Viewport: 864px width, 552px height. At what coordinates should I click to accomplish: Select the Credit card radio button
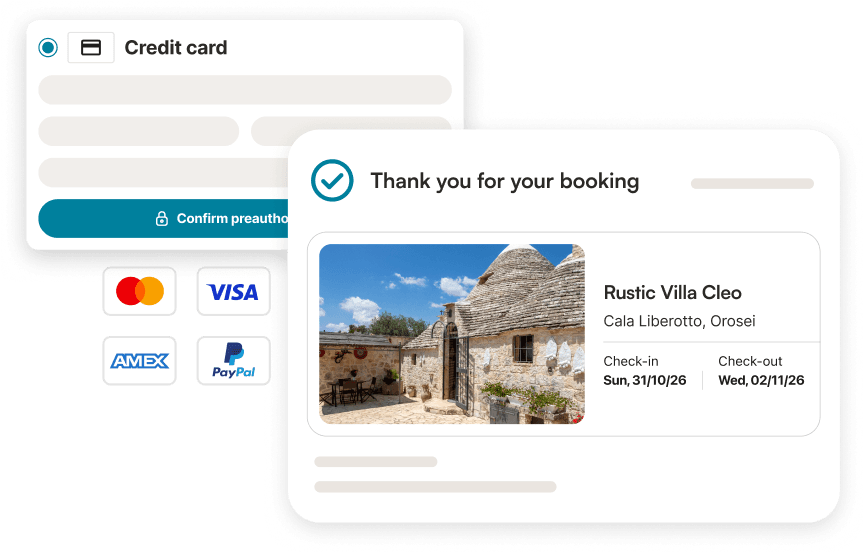[48, 47]
